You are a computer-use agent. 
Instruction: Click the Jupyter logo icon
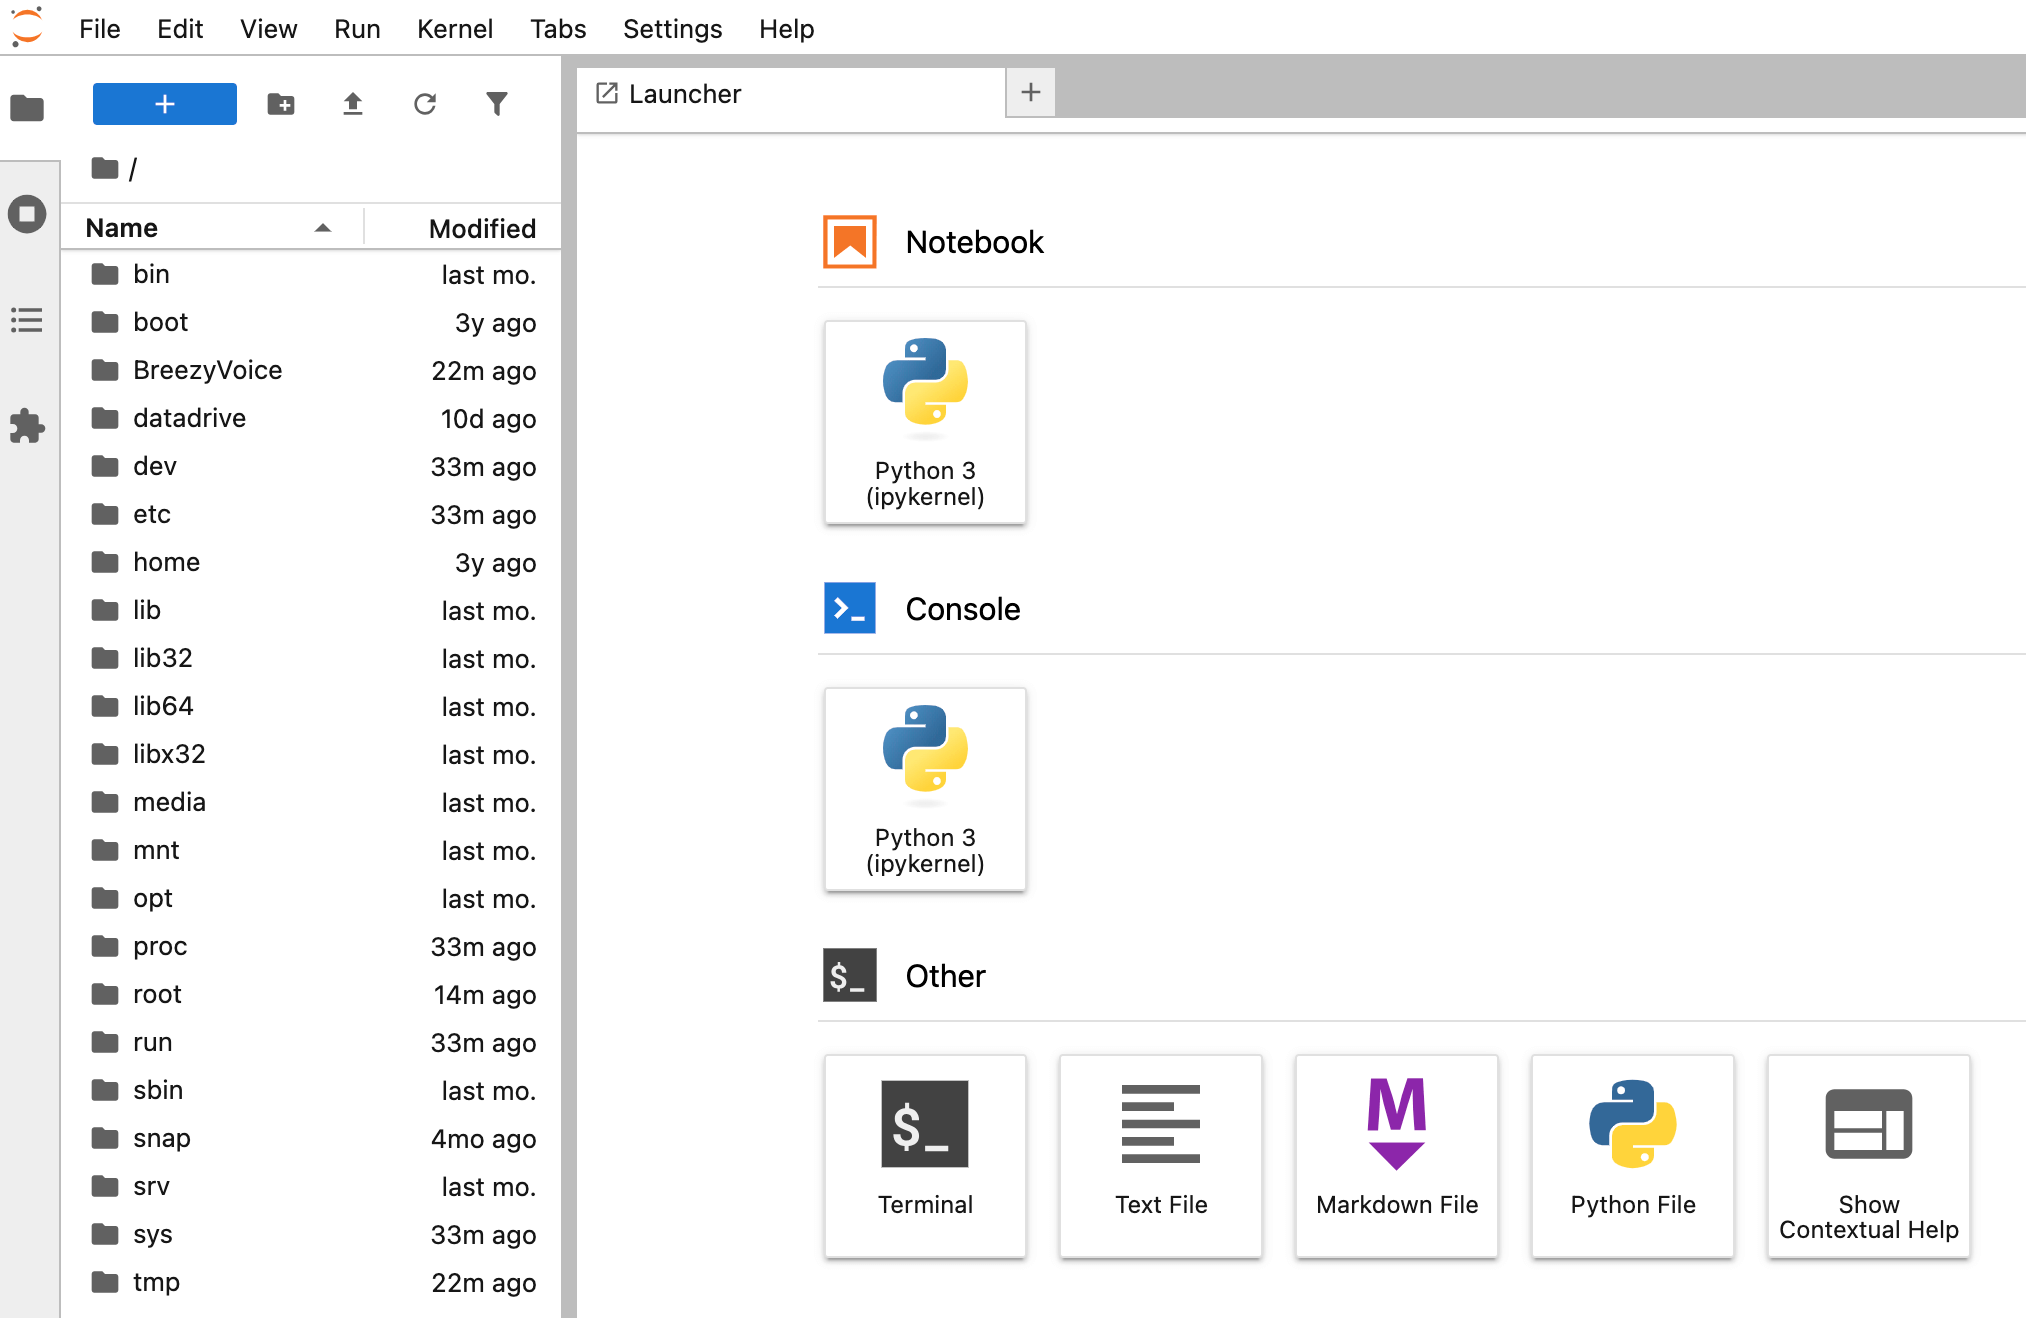[27, 27]
